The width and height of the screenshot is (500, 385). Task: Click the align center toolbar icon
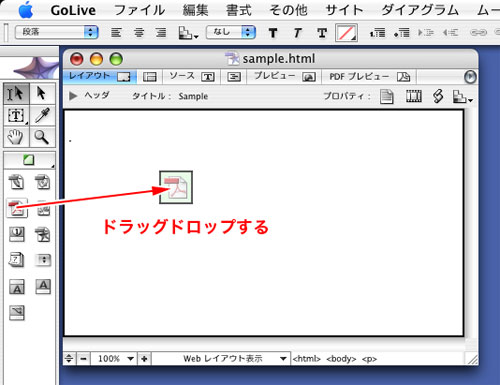click(139, 33)
